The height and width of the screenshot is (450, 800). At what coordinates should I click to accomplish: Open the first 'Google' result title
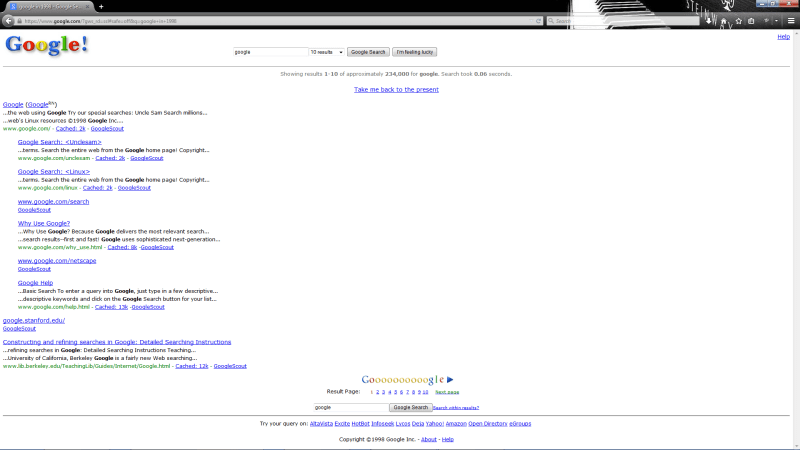coord(13,104)
